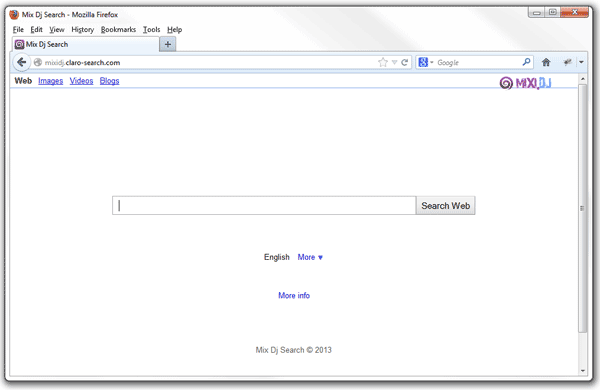600x390 pixels.
Task: Open the Bookmarks menu
Action: click(118, 29)
